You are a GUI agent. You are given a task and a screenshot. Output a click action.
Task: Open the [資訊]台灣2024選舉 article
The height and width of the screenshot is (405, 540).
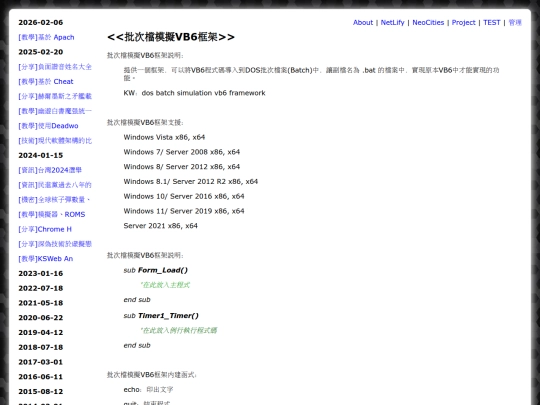point(50,170)
